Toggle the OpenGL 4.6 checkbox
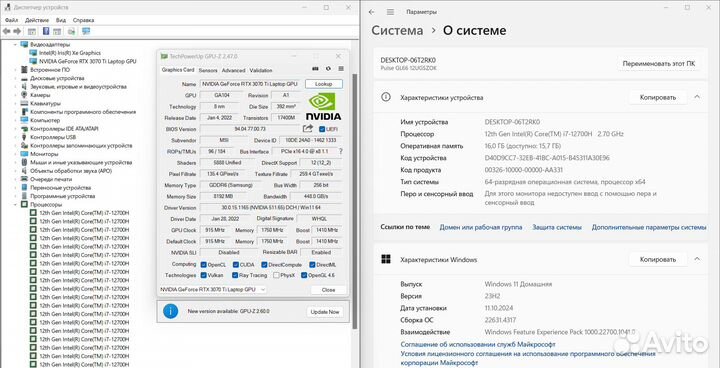This screenshot has width=720, height=368. click(x=304, y=275)
